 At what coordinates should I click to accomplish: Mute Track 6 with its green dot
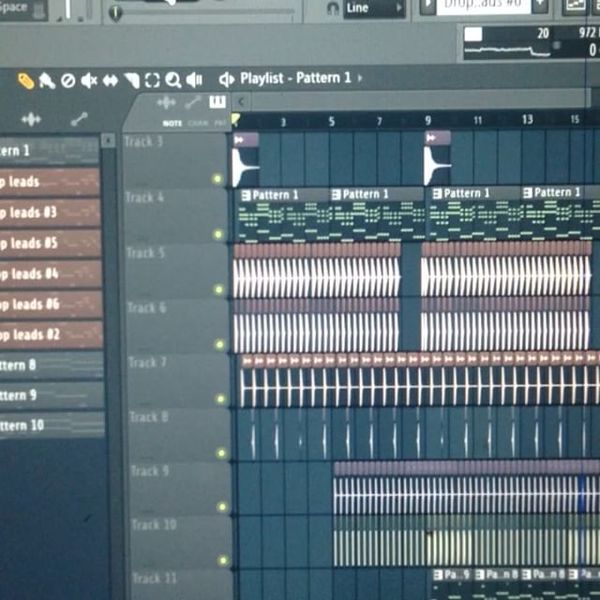tap(220, 344)
